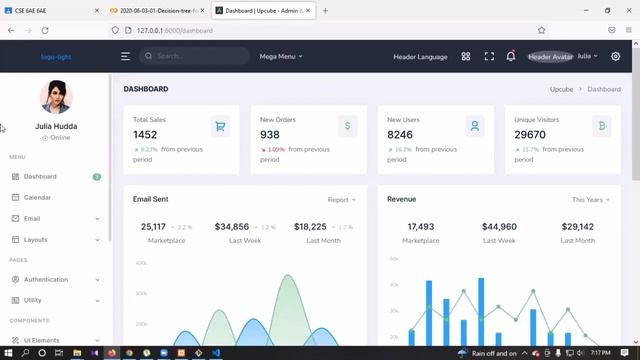The height and width of the screenshot is (360, 640).
Task: Click the 938 New Orders value
Action: [270, 135]
